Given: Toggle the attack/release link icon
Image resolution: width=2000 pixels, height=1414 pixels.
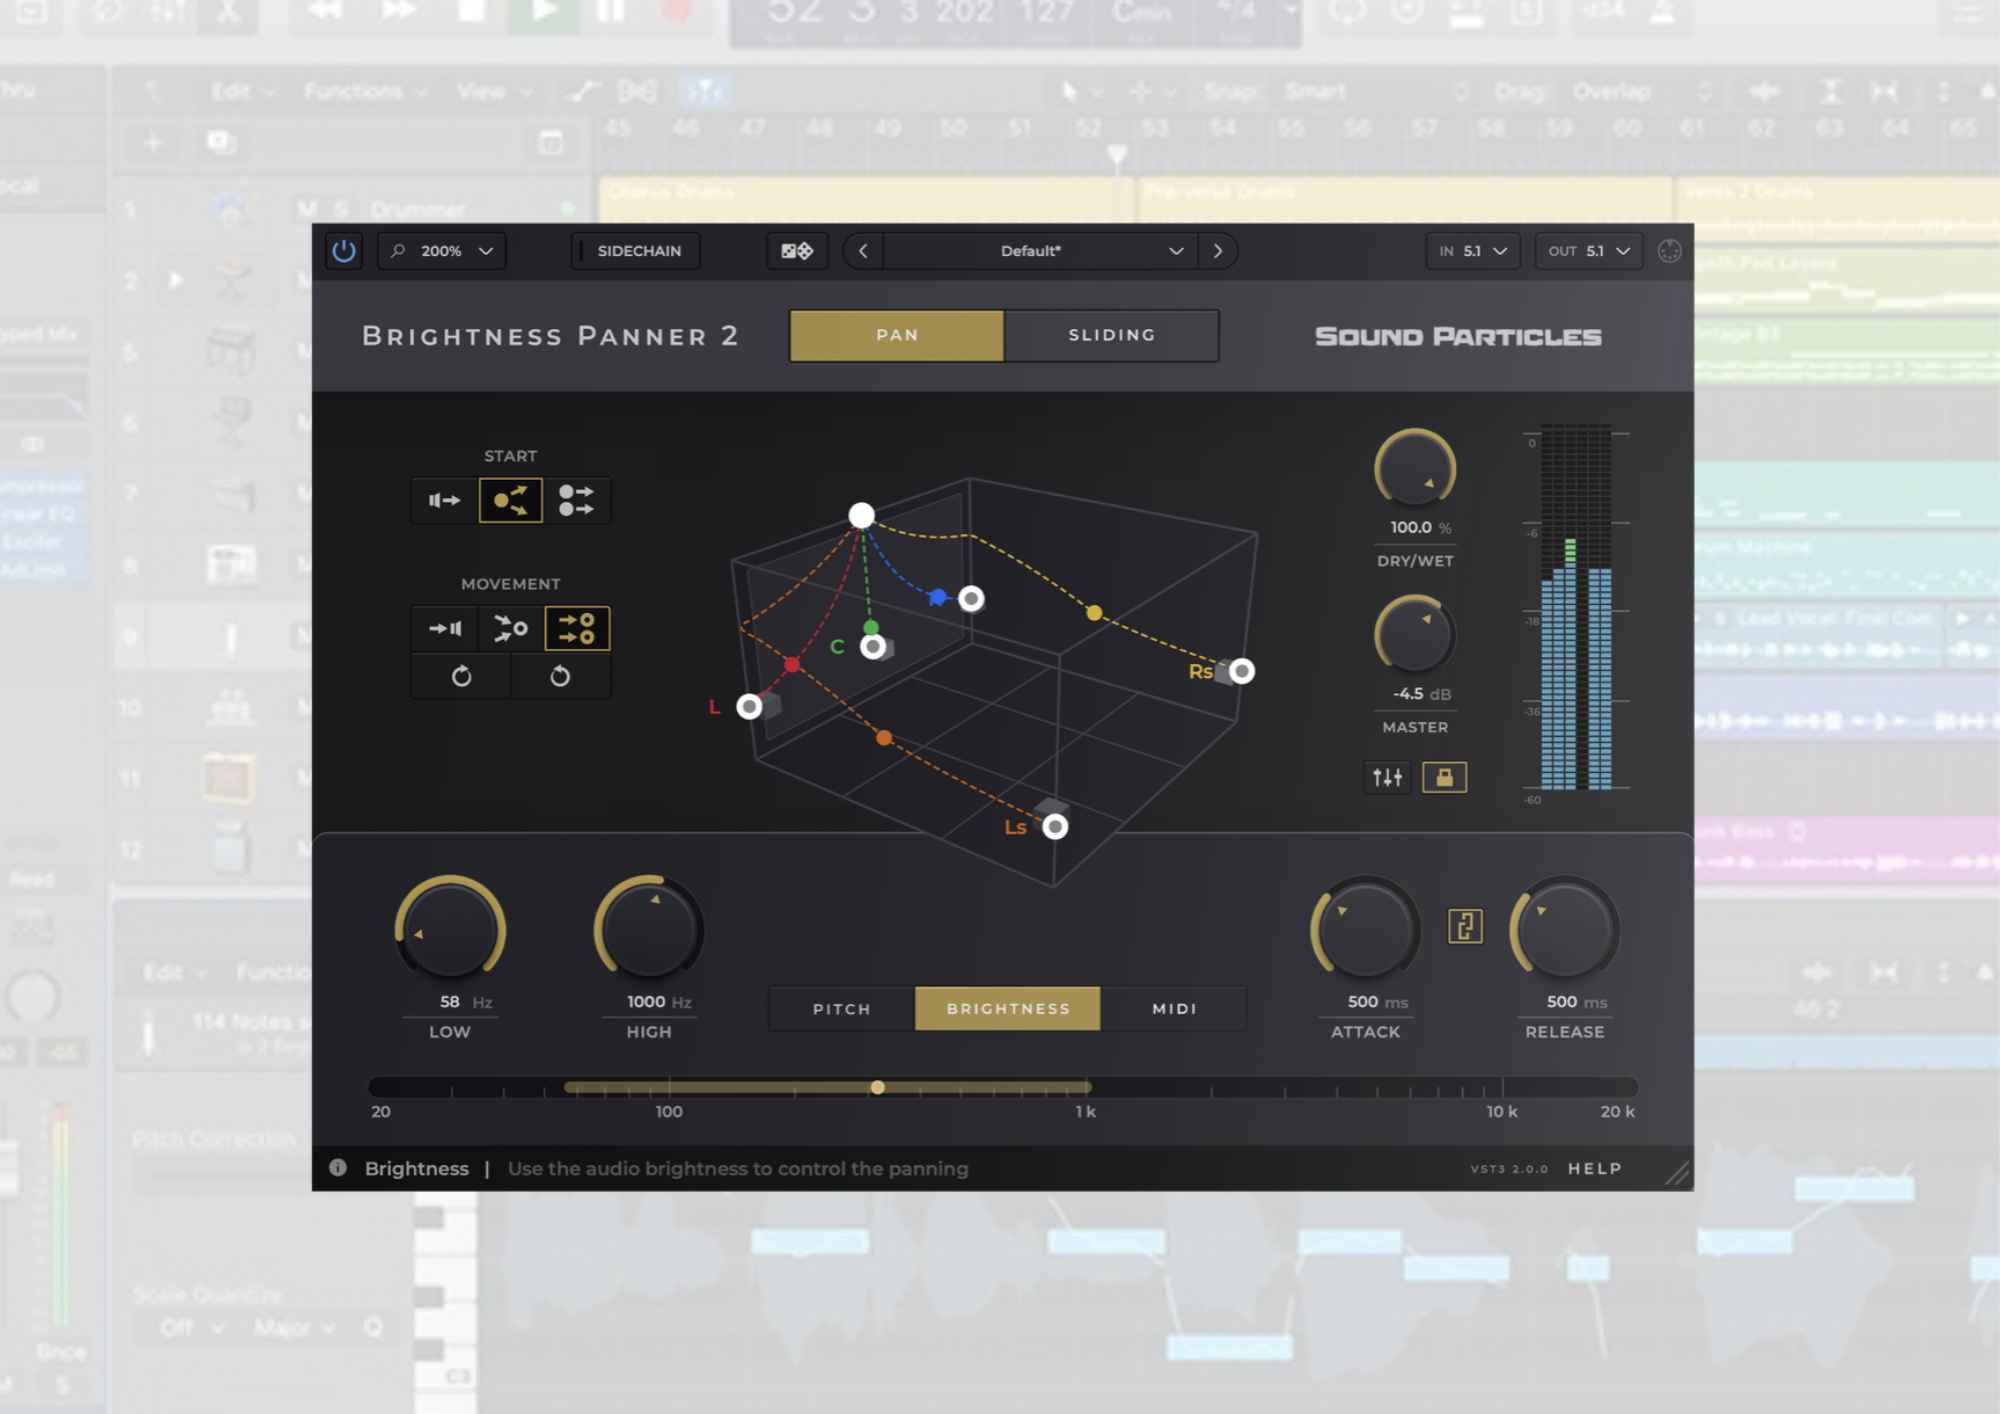Looking at the screenshot, I should (1465, 926).
